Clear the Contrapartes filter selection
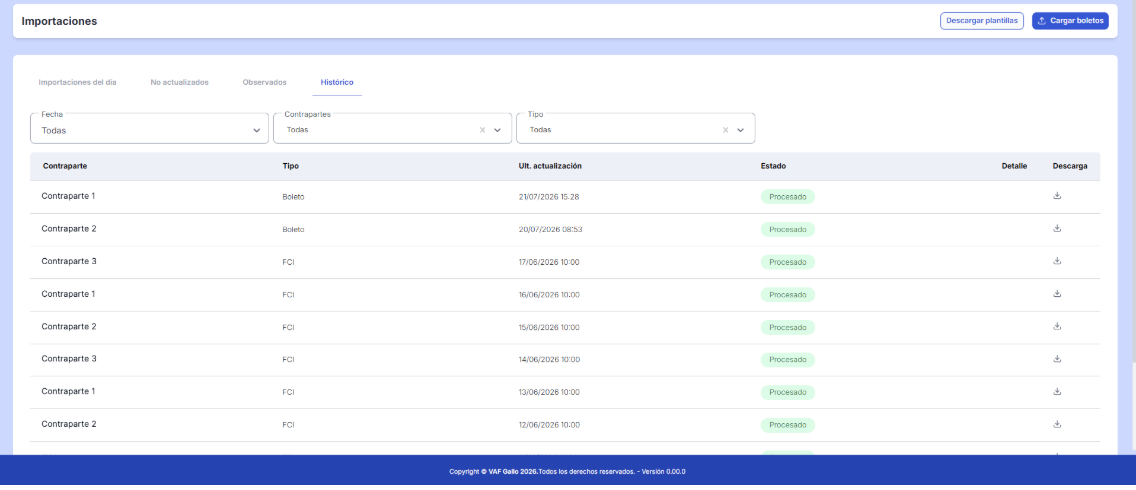The image size is (1136, 490). (x=483, y=130)
